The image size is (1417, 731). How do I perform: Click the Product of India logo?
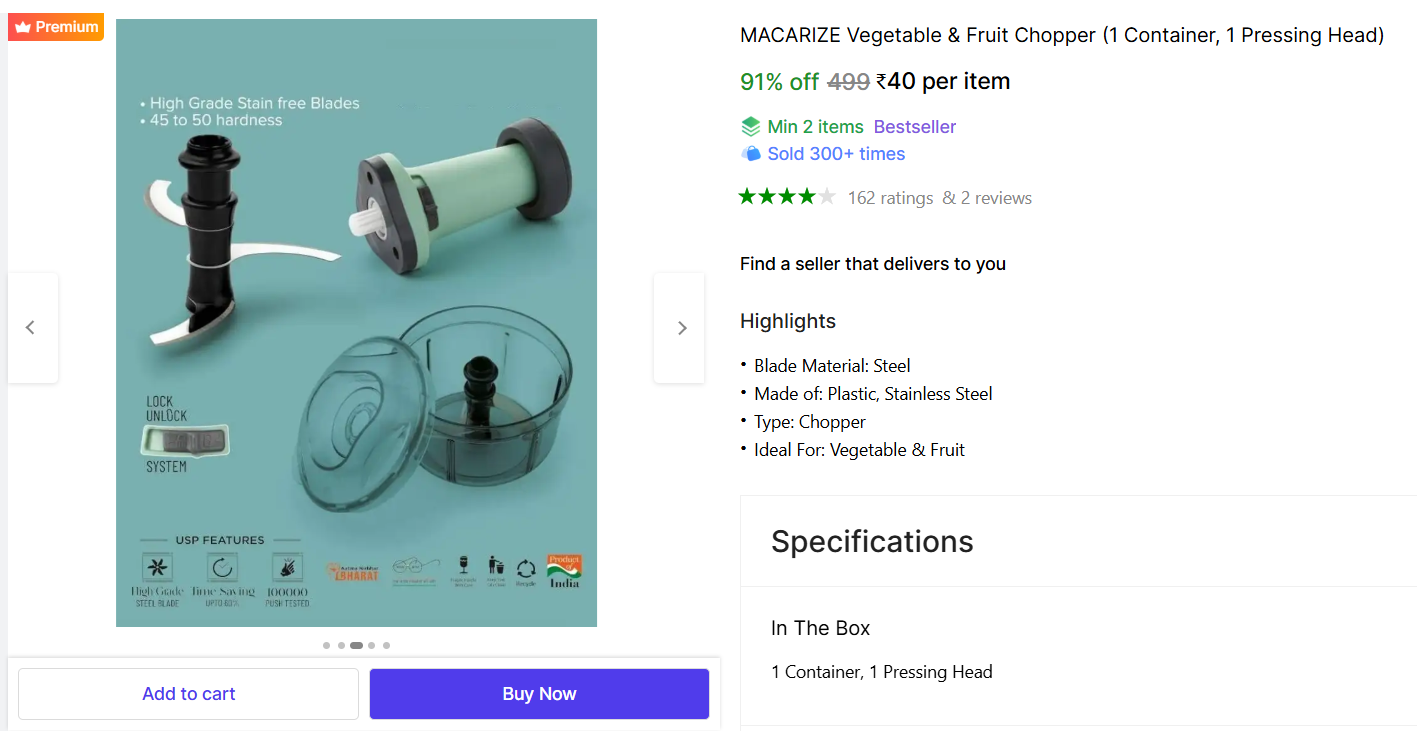point(564,570)
